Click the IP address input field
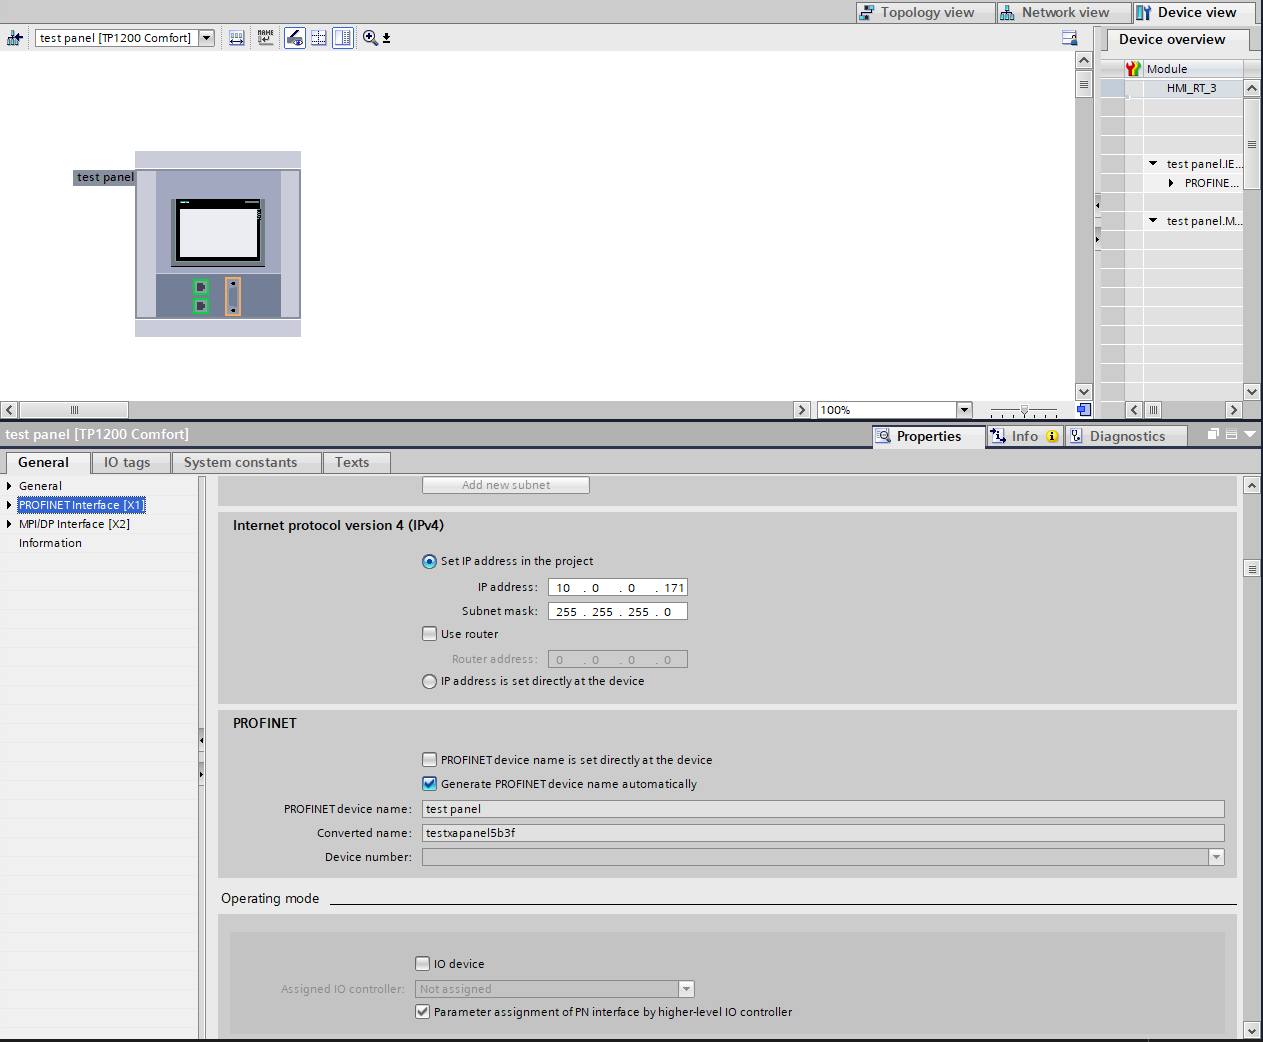The image size is (1263, 1042). coord(617,588)
